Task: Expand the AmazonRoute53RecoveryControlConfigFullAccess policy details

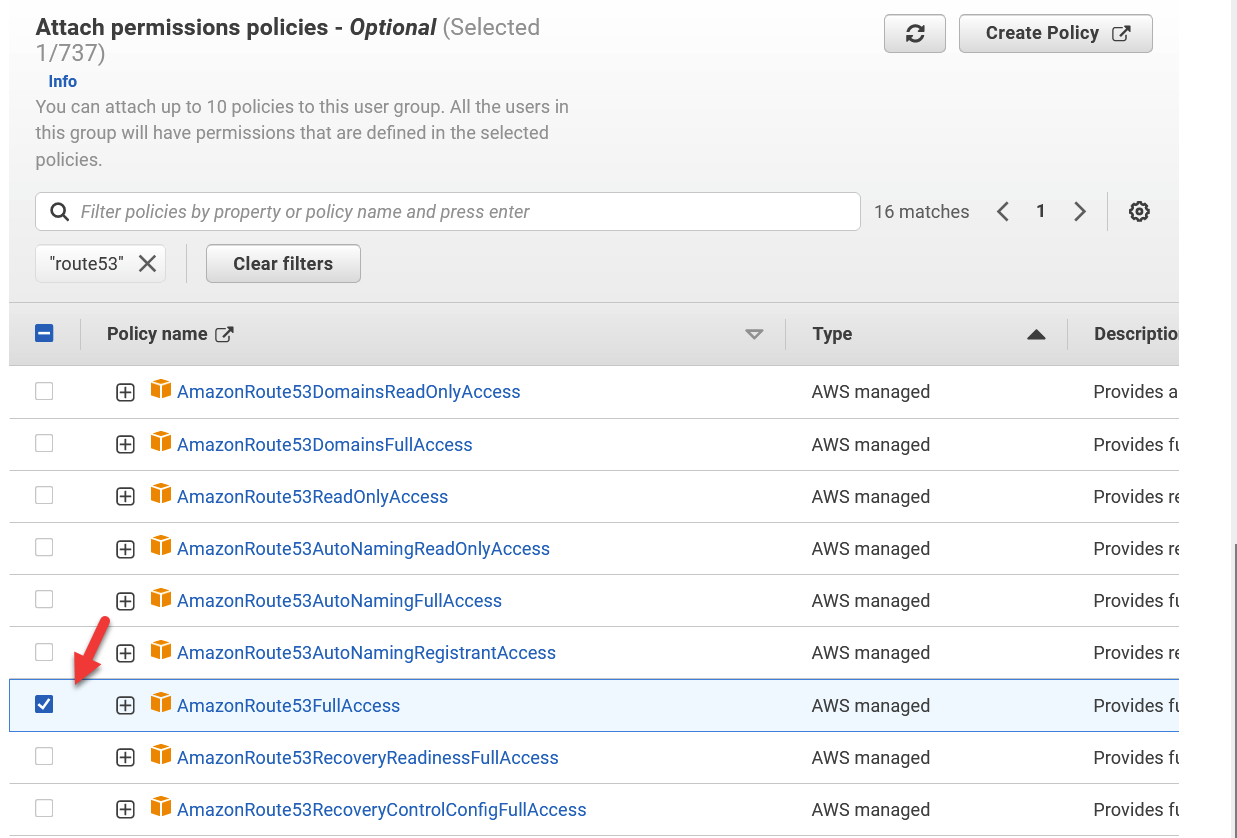Action: [x=125, y=810]
